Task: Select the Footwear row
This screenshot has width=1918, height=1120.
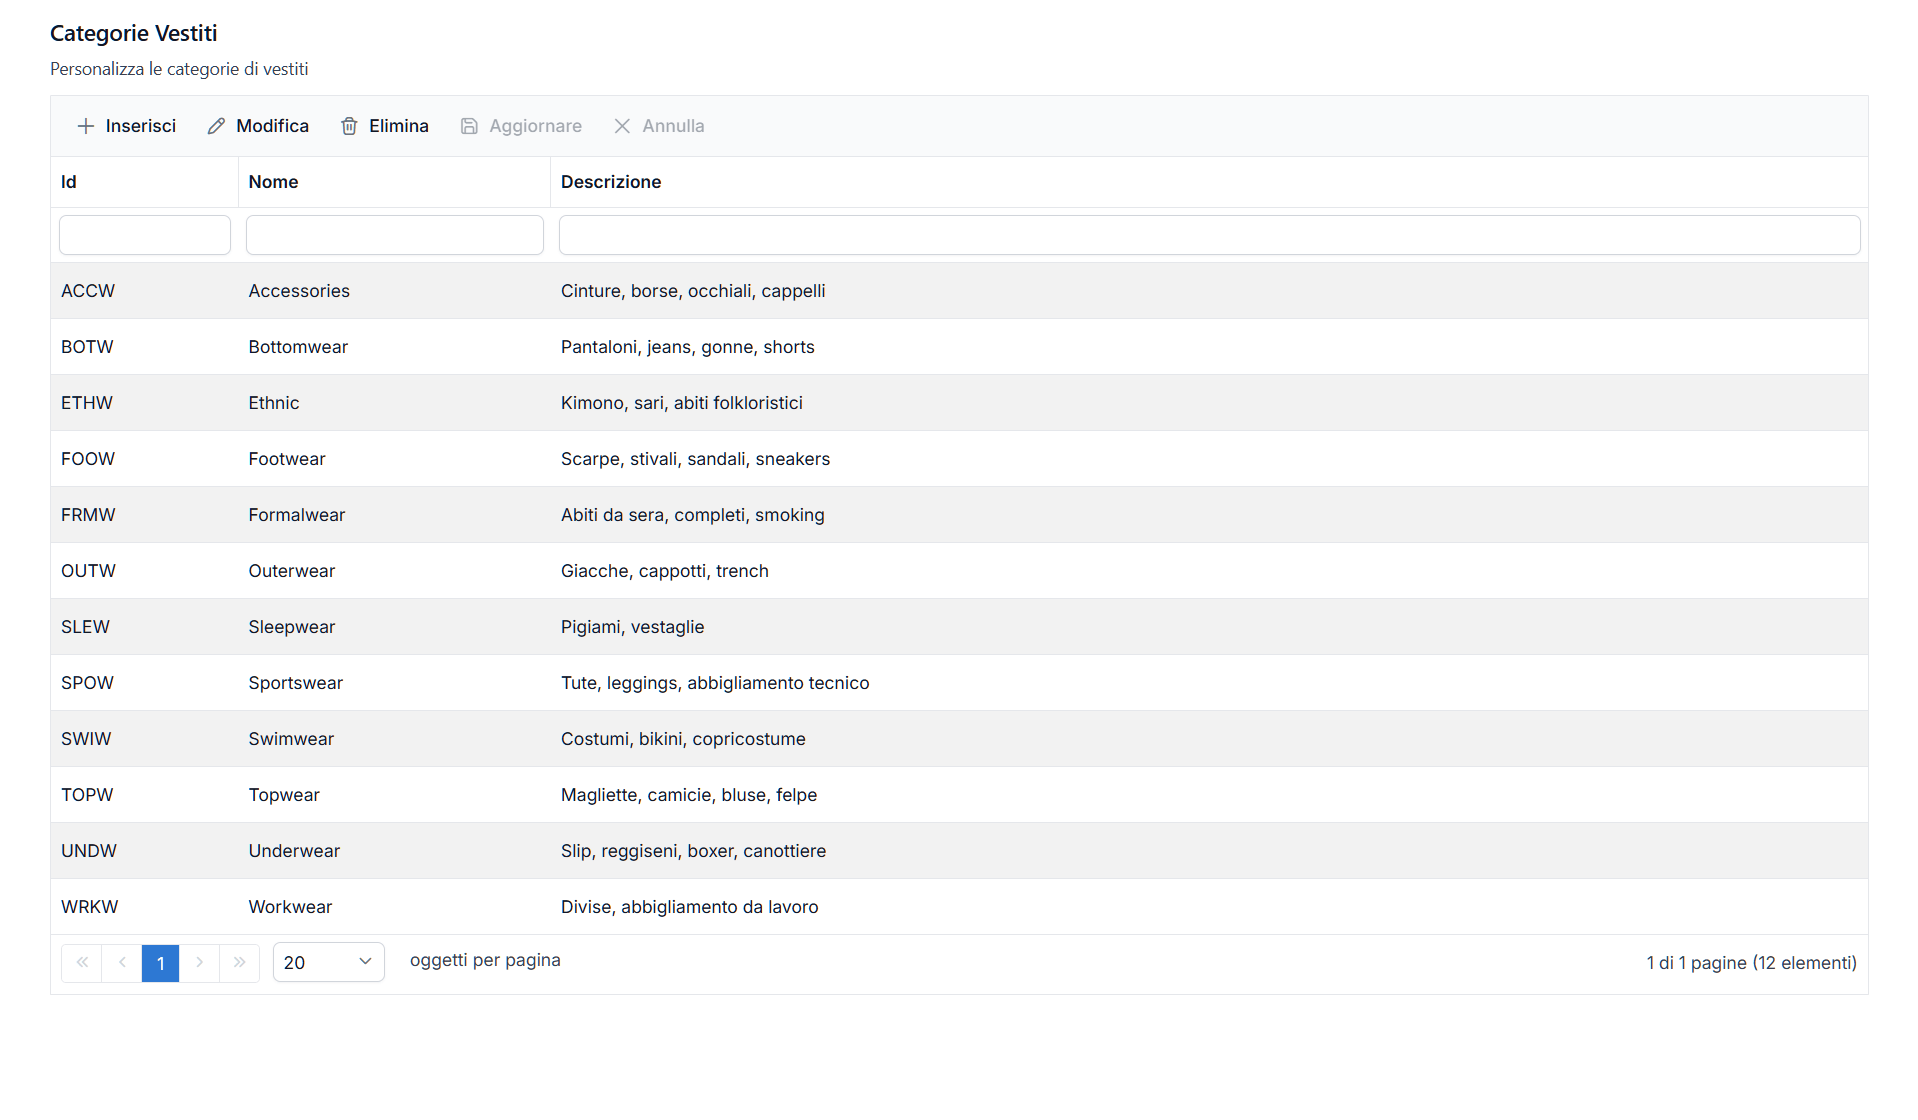Action: (x=287, y=459)
